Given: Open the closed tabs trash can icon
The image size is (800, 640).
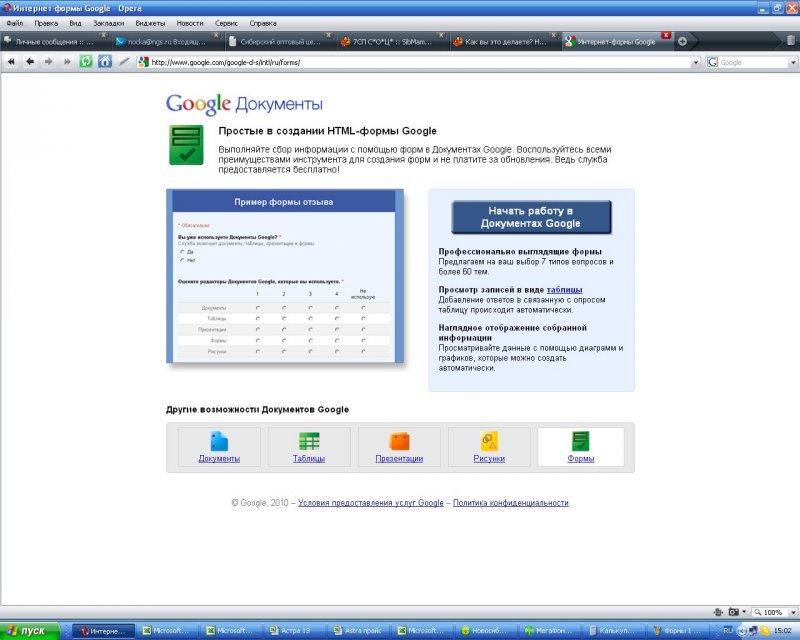Looking at the screenshot, I should 790,41.
